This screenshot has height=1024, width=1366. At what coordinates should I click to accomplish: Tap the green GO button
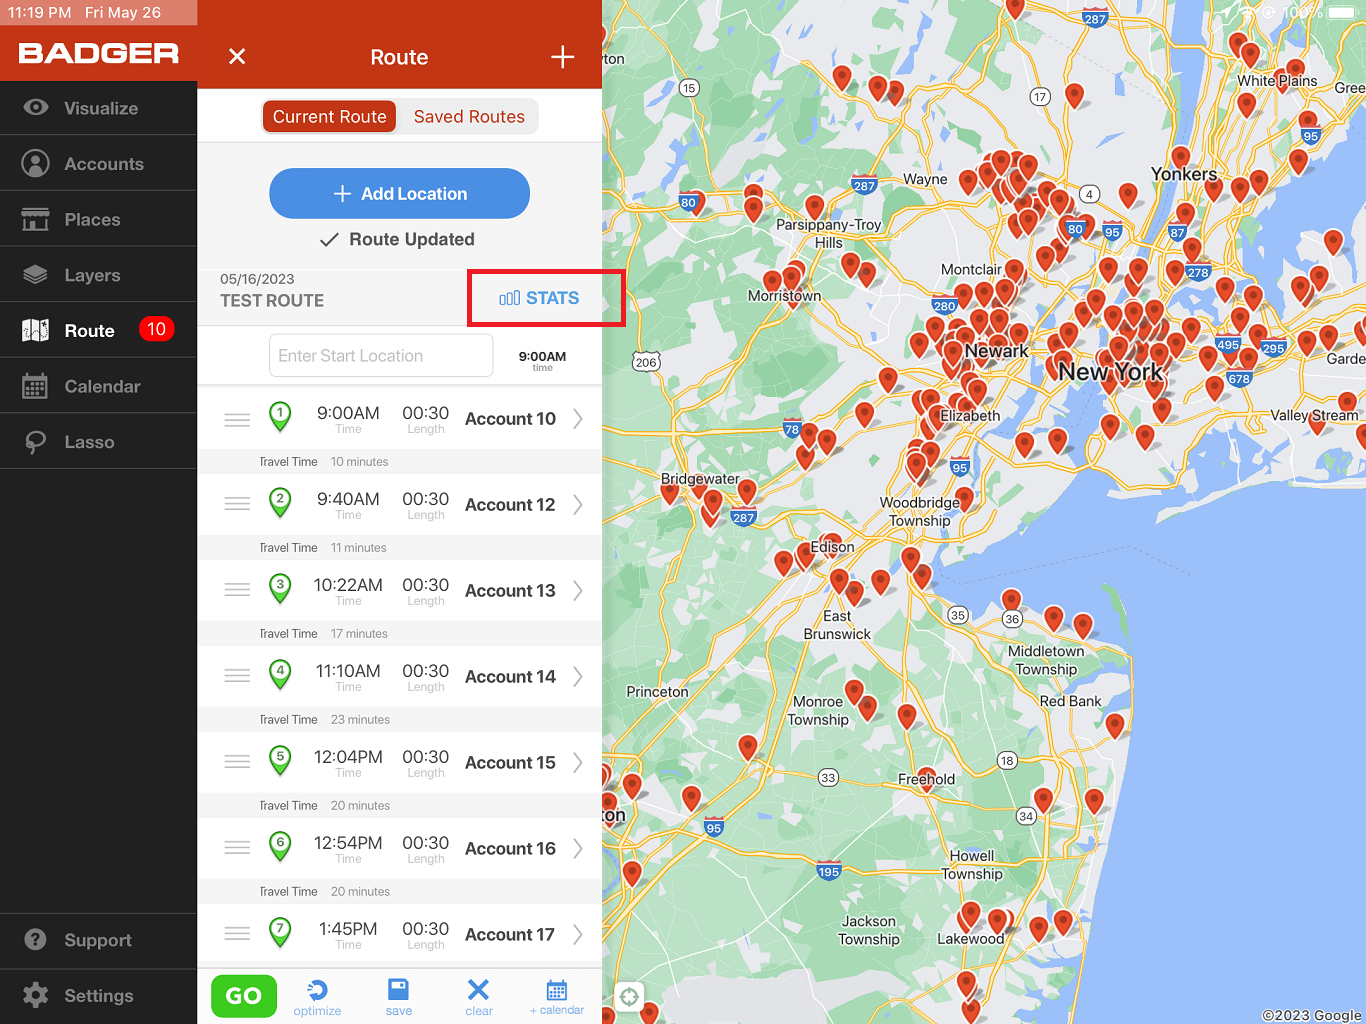(244, 996)
